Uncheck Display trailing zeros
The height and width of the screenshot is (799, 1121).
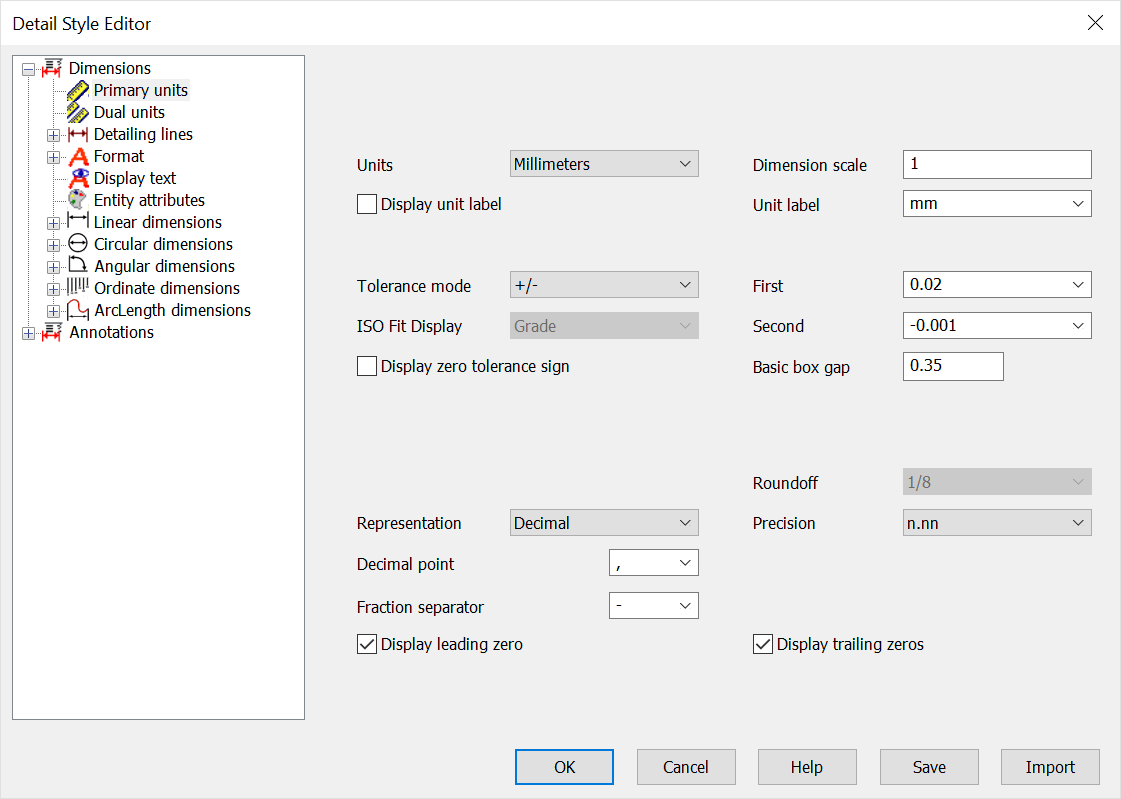[763, 644]
